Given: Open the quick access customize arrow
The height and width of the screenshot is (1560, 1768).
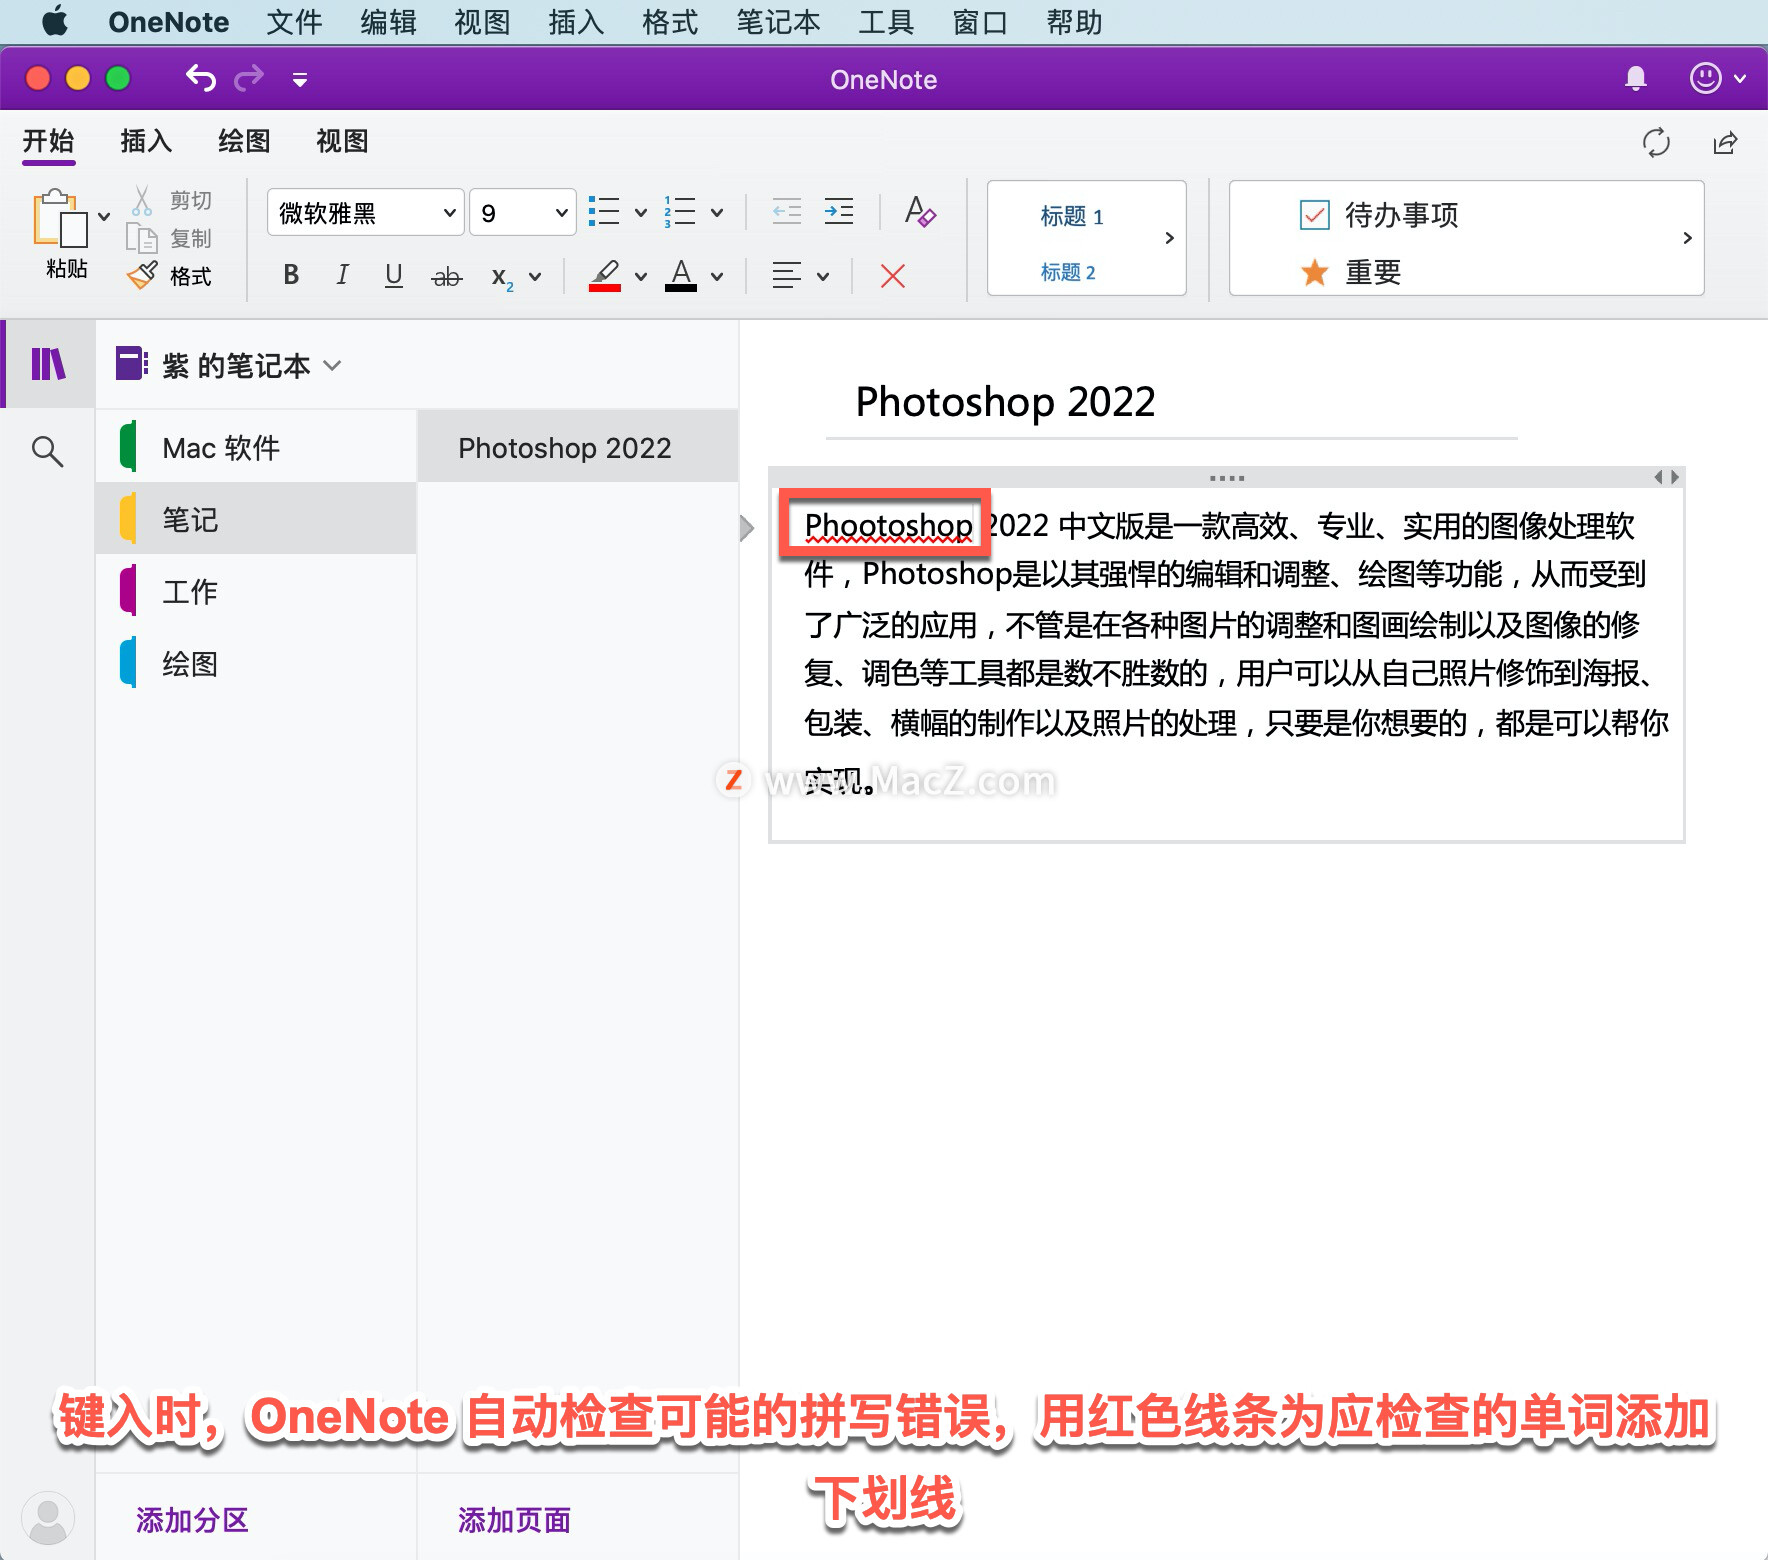Looking at the screenshot, I should point(299,79).
